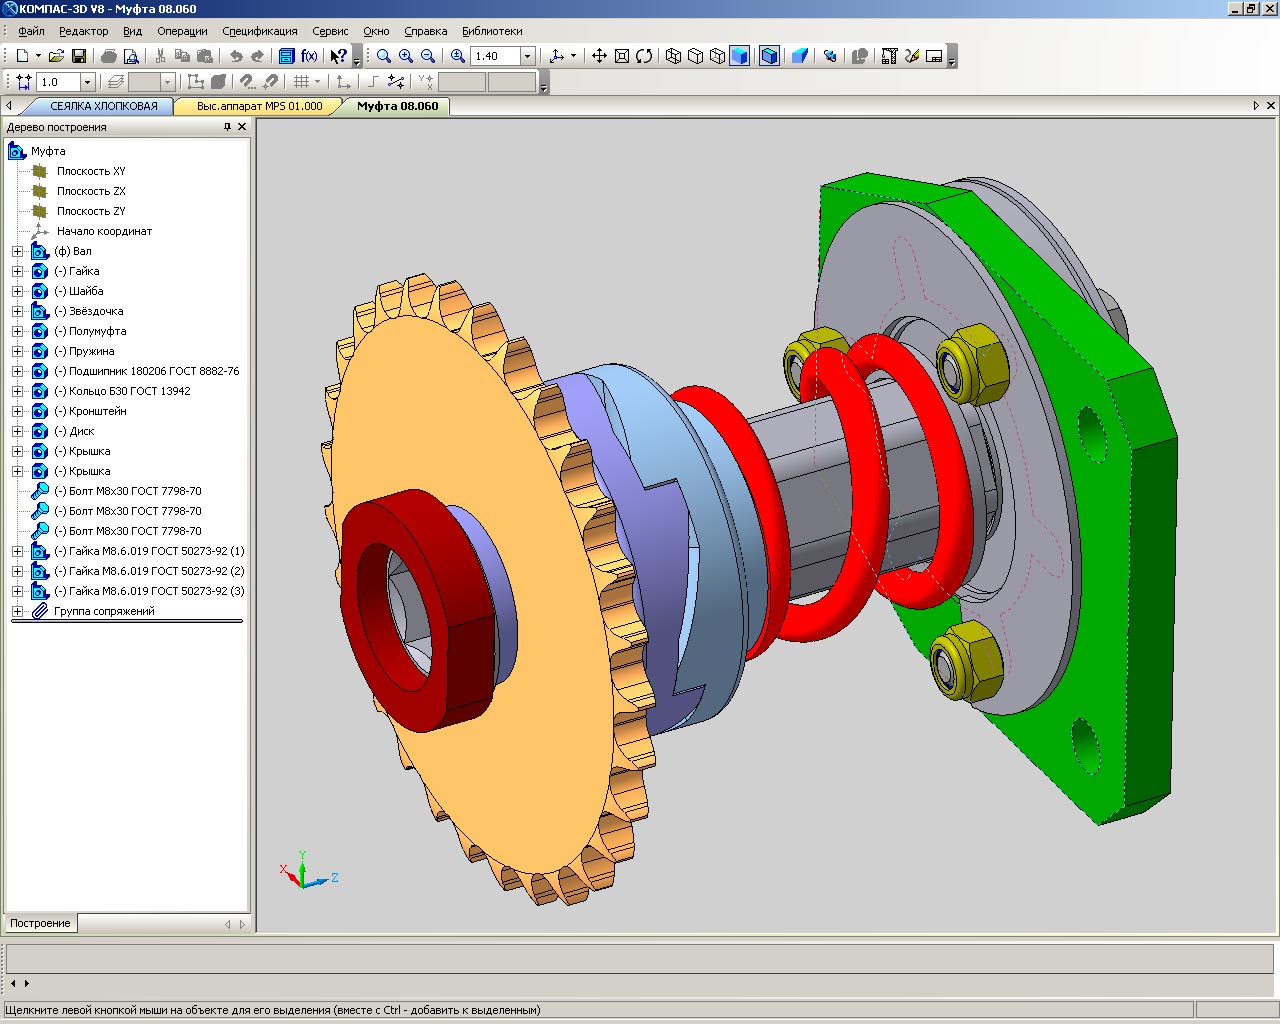Toggle perspective projection view
1280x1024 pixels.
point(799,56)
